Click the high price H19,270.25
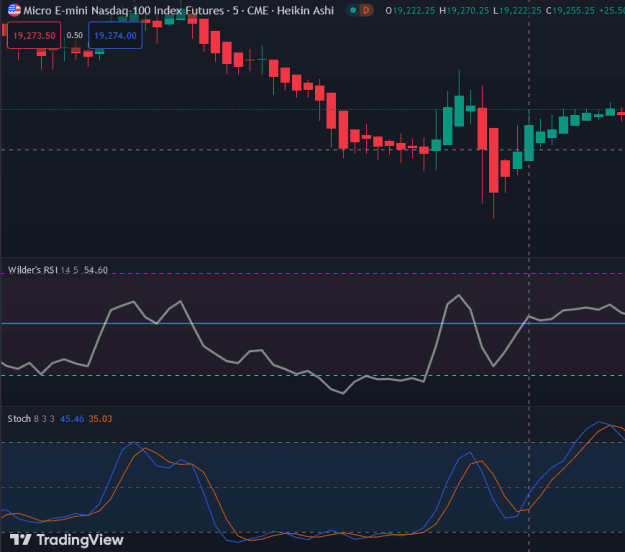Viewport: 625px width, 552px height. [464, 11]
